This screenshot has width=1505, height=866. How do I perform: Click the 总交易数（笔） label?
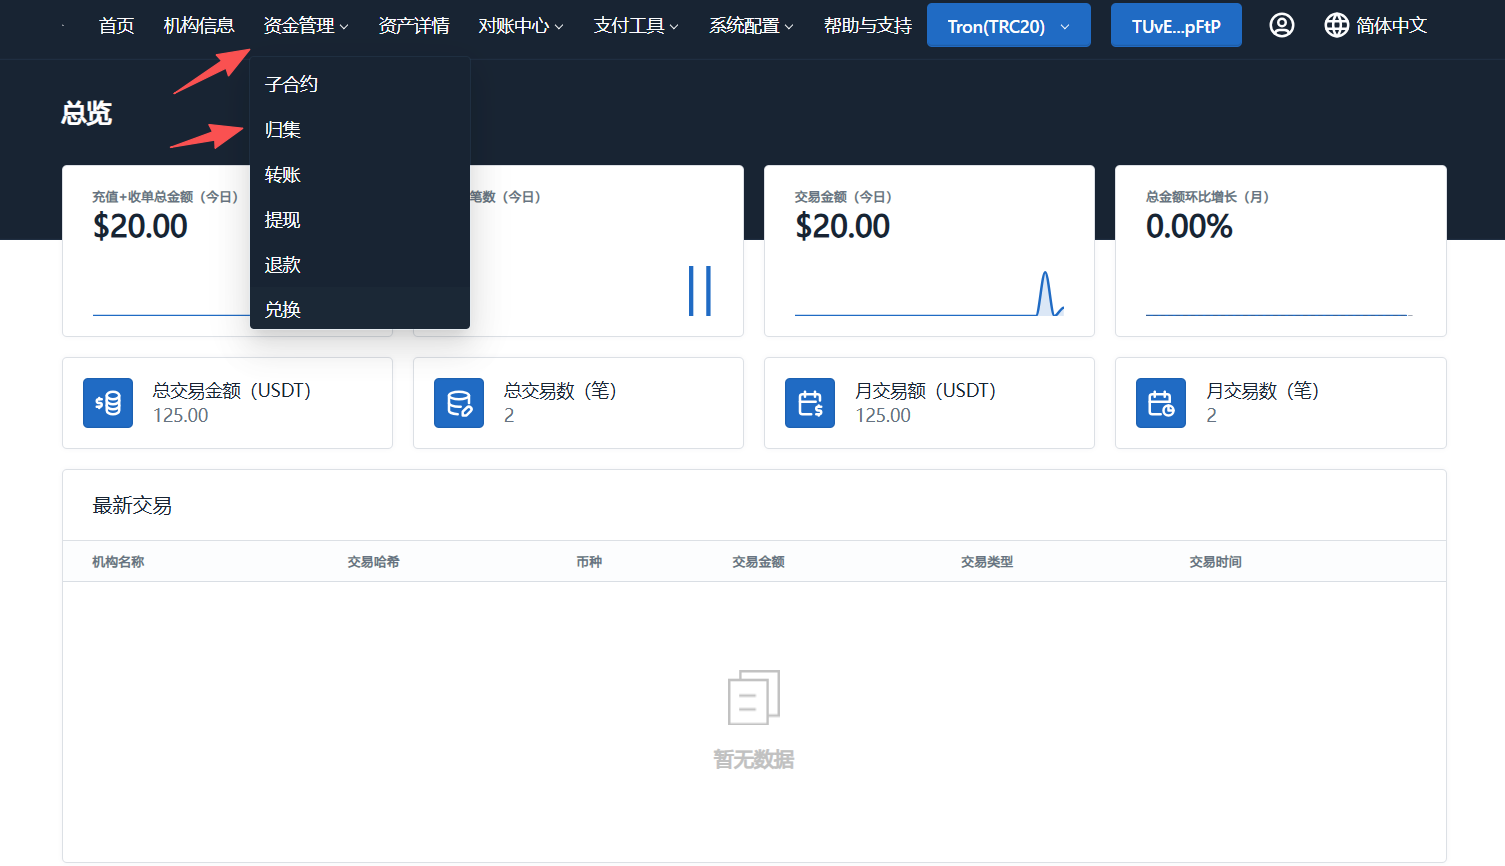(560, 390)
